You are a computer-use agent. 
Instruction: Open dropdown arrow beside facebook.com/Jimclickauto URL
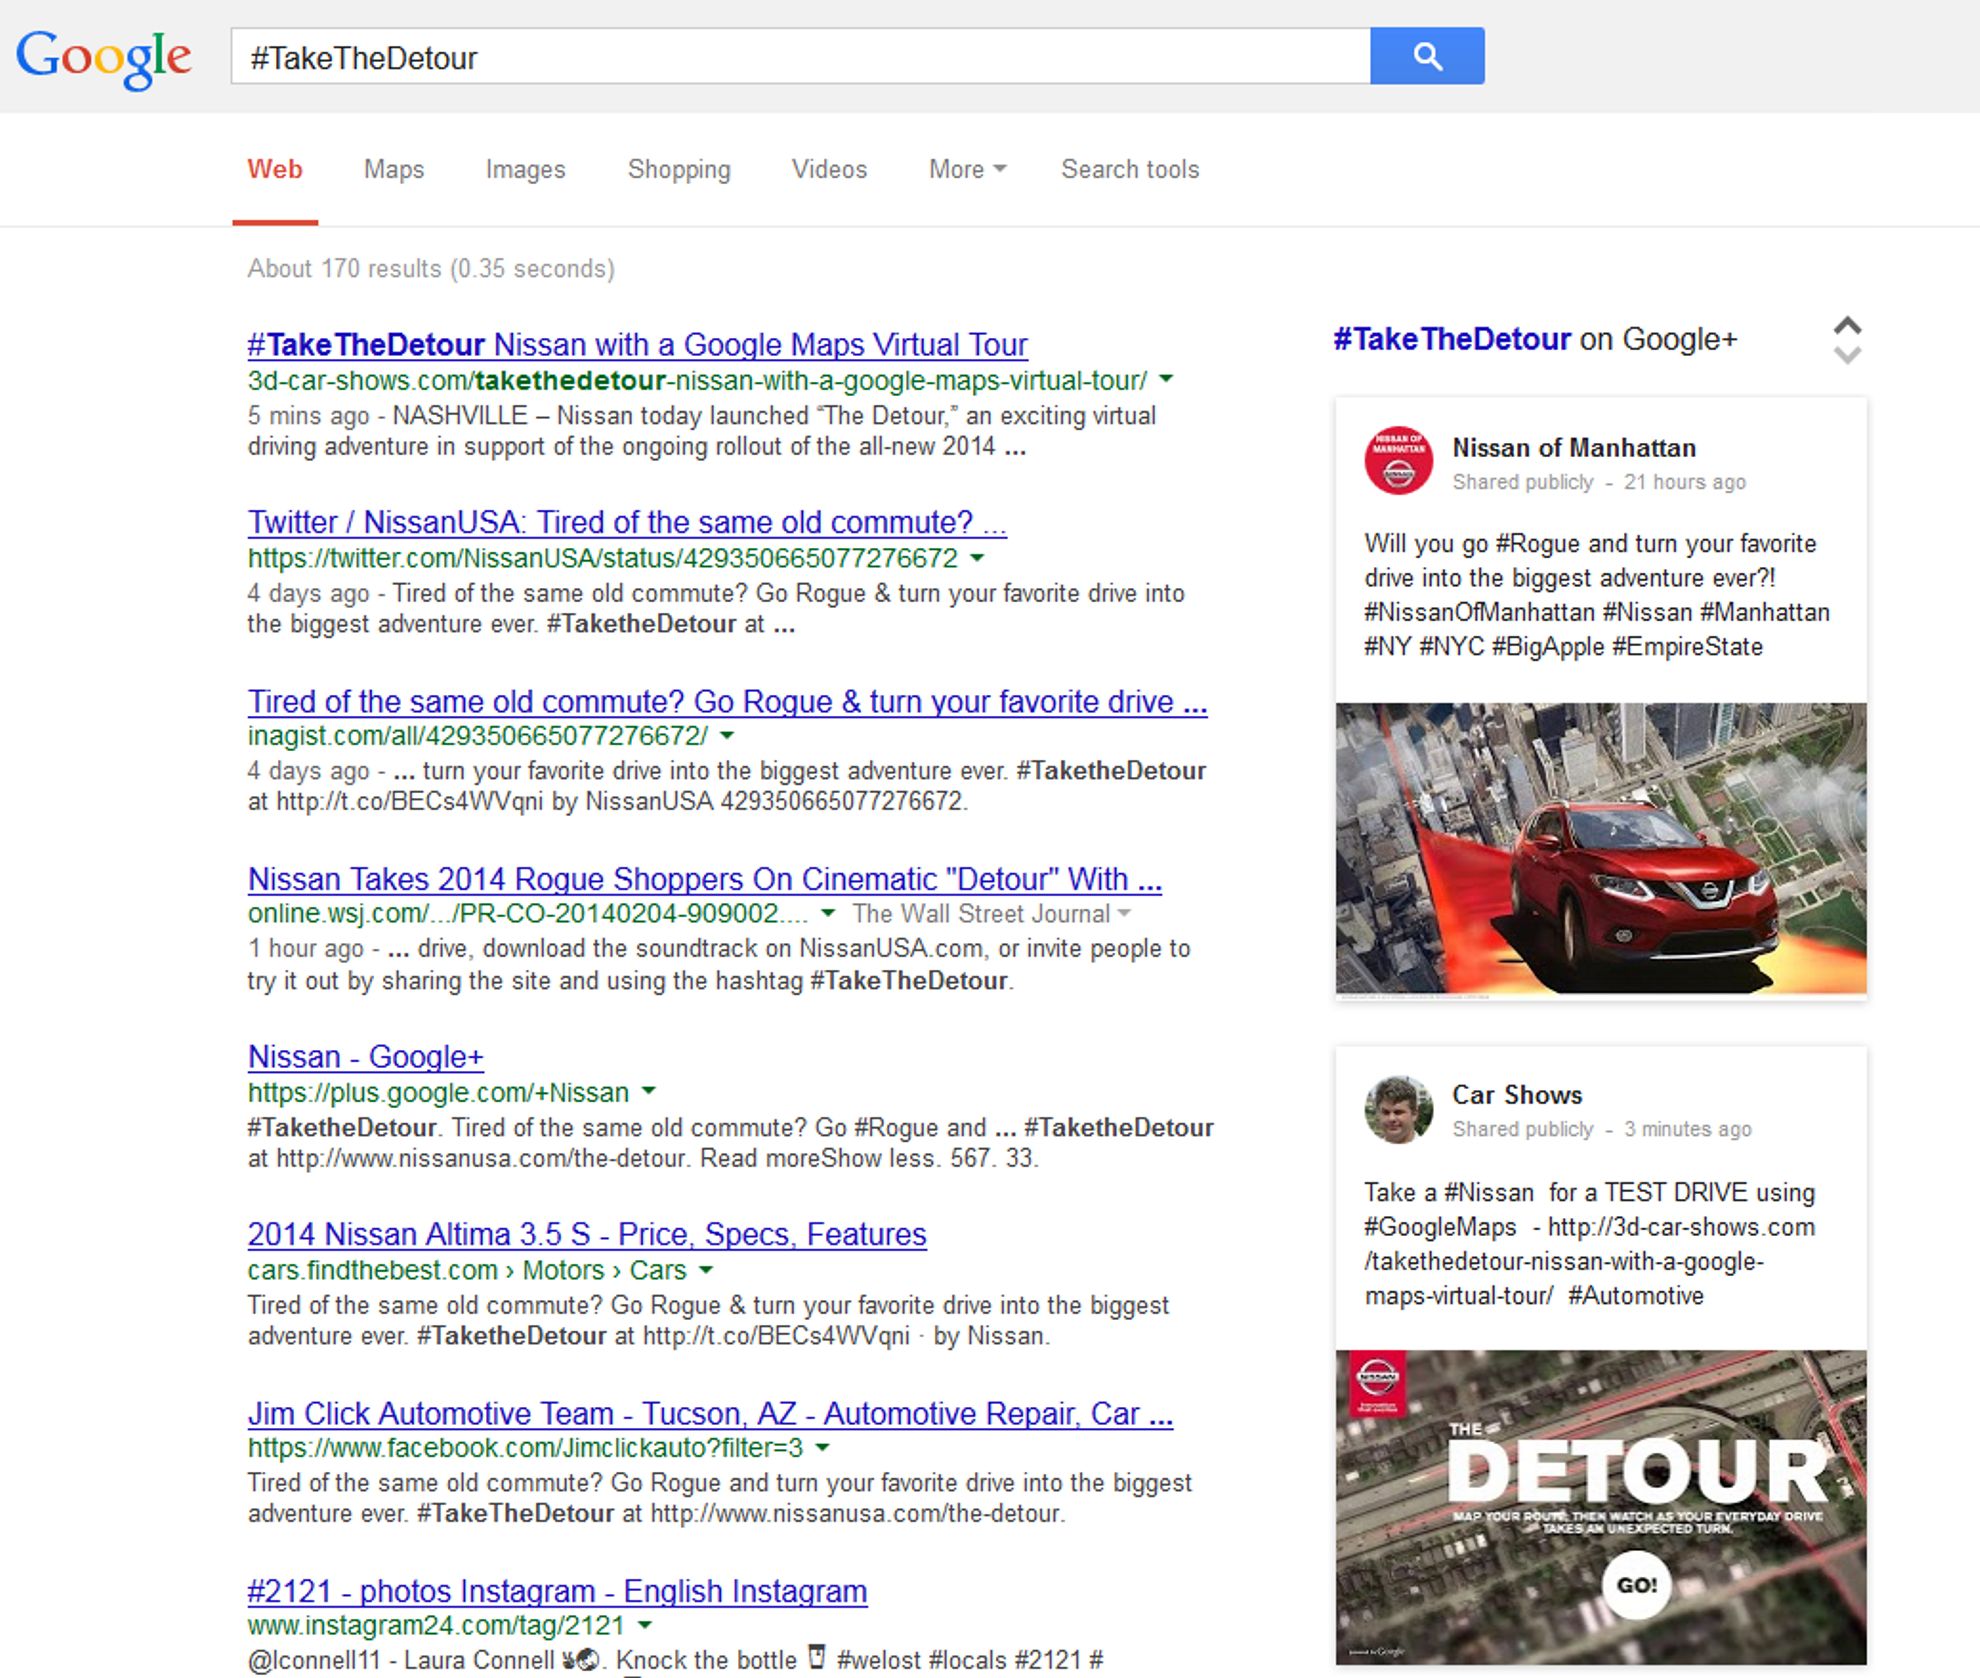click(x=822, y=1448)
